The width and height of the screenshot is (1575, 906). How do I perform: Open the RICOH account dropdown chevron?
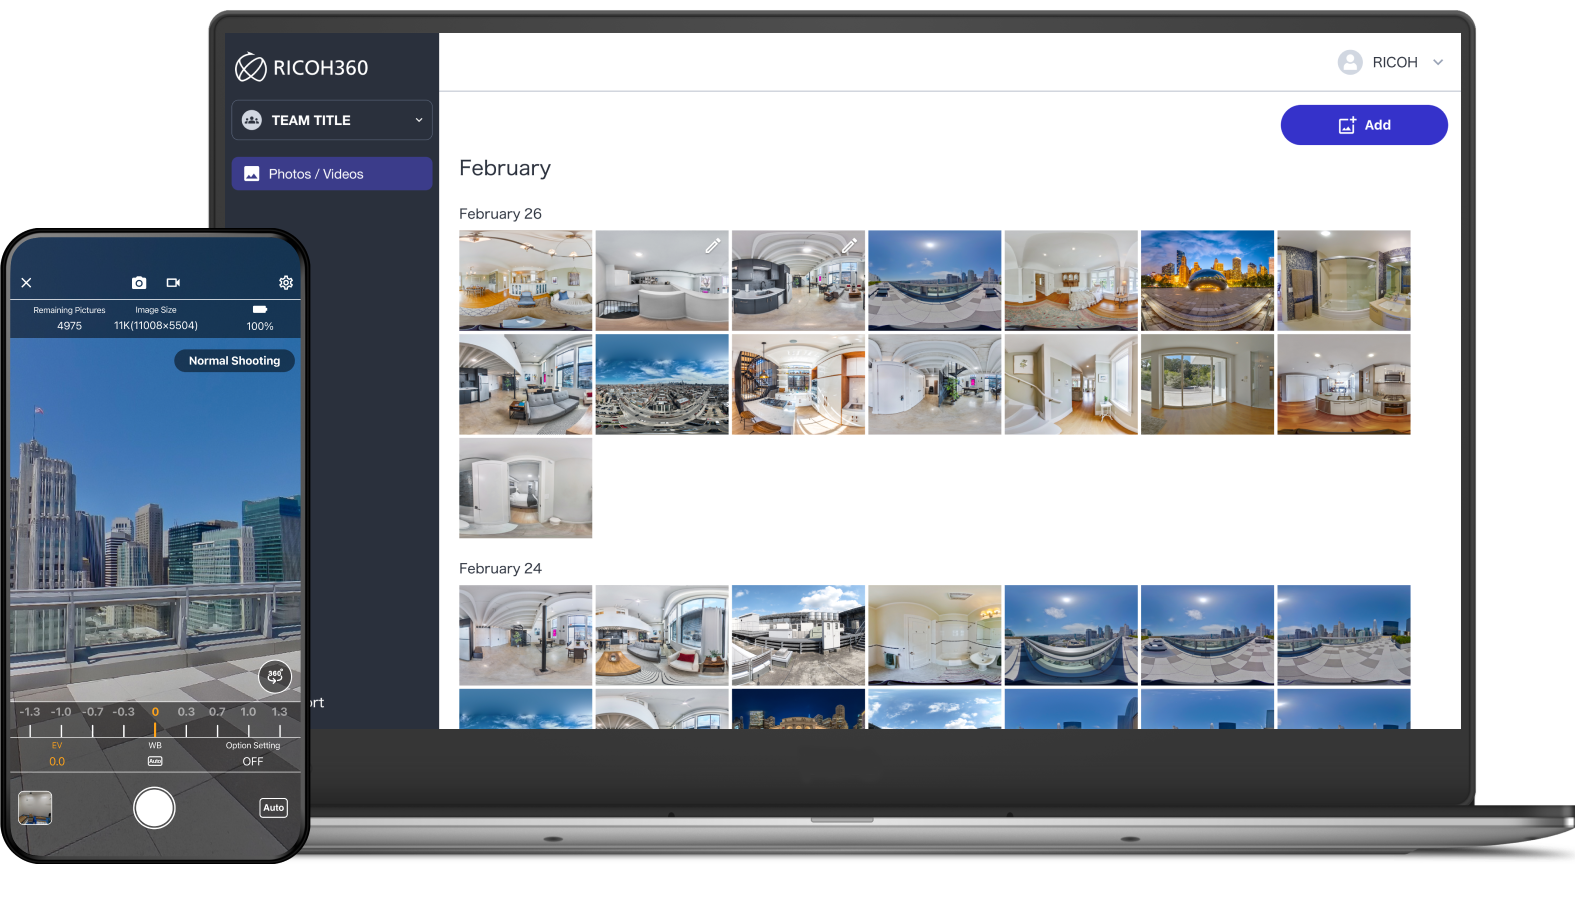1438,62
